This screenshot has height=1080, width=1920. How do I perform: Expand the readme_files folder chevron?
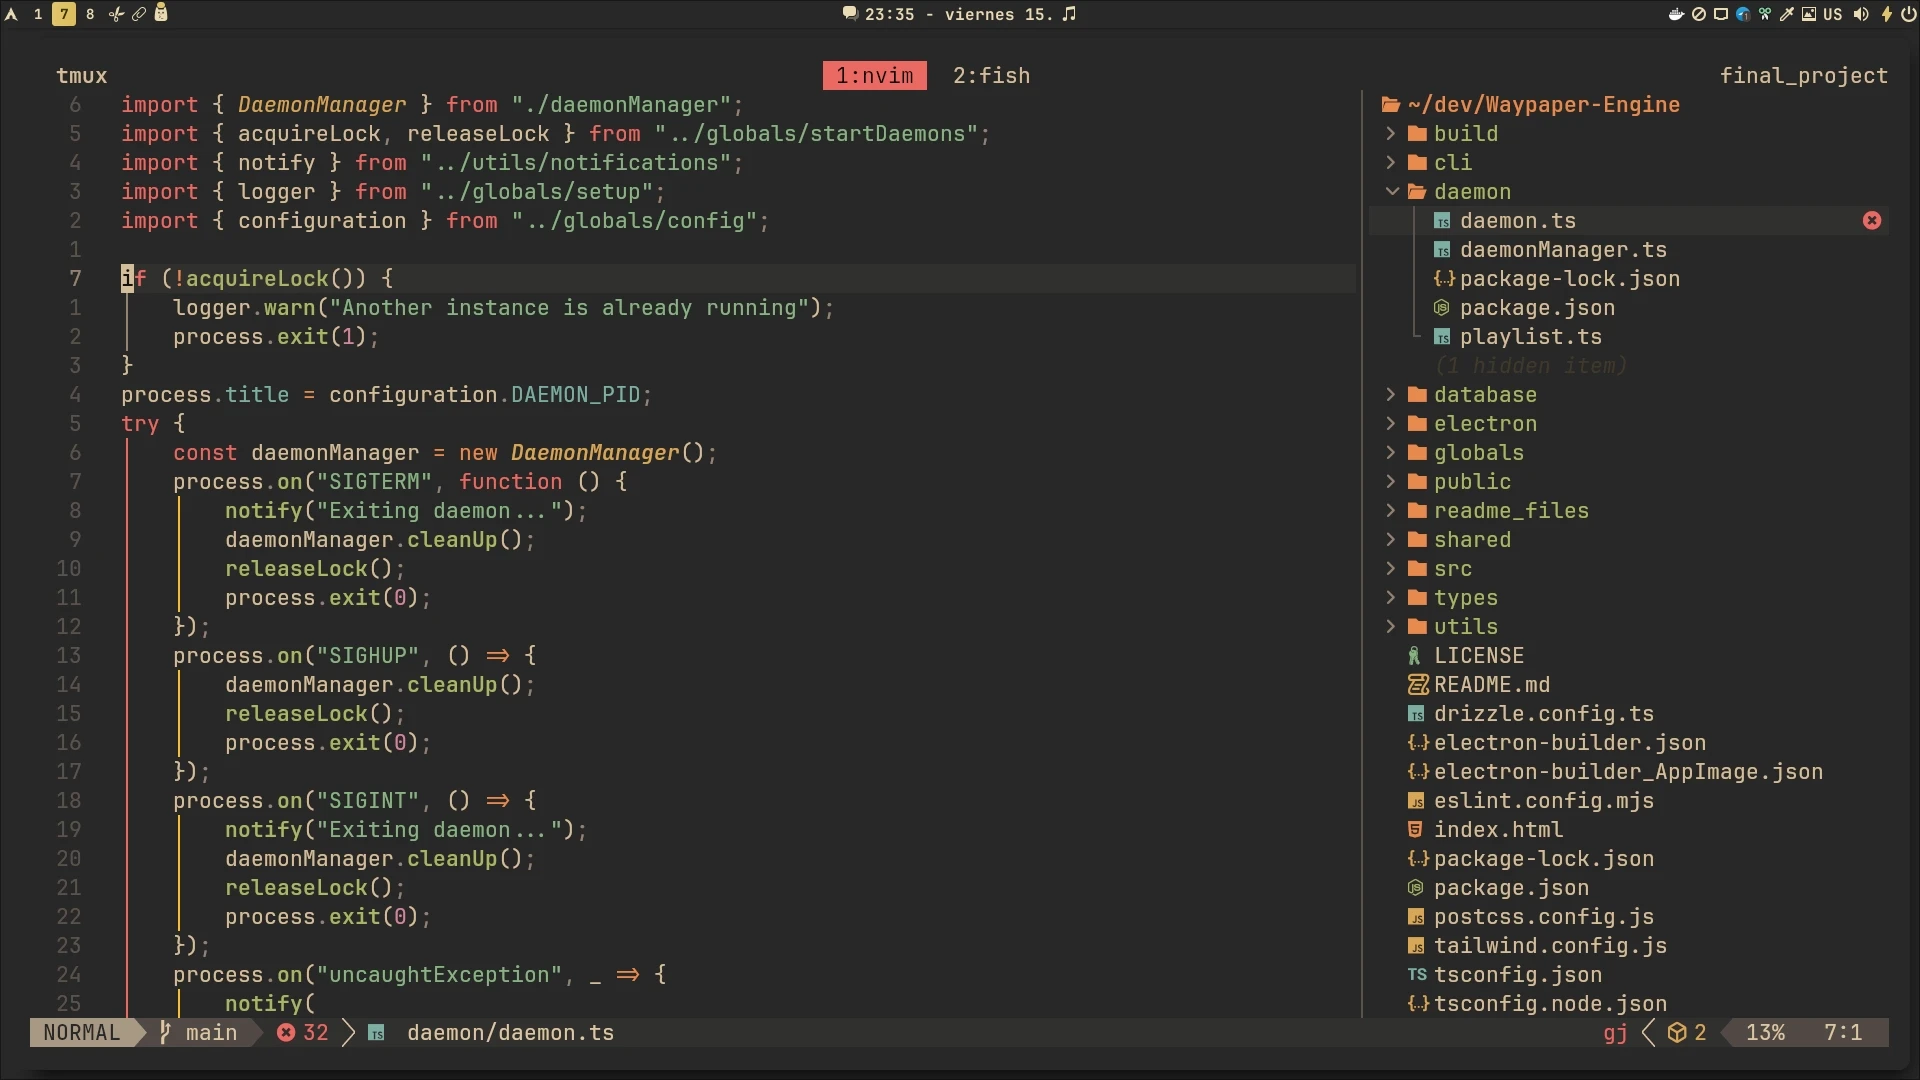coord(1391,511)
